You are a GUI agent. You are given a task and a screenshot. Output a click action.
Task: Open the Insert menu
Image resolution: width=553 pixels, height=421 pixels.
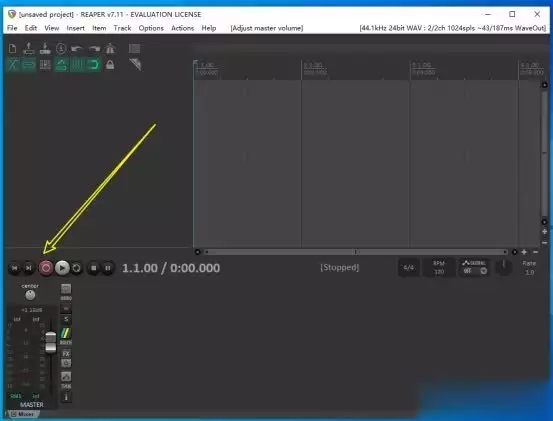coord(75,28)
